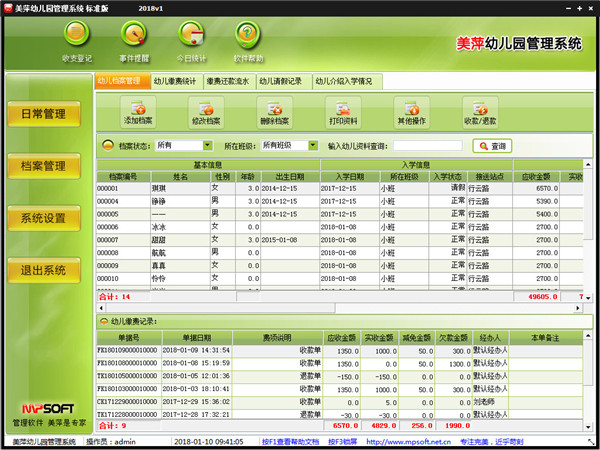Viewport: 600px width, 450px height.
Task: Open the 幼儿介绍入学情况 tab
Action: point(344,81)
